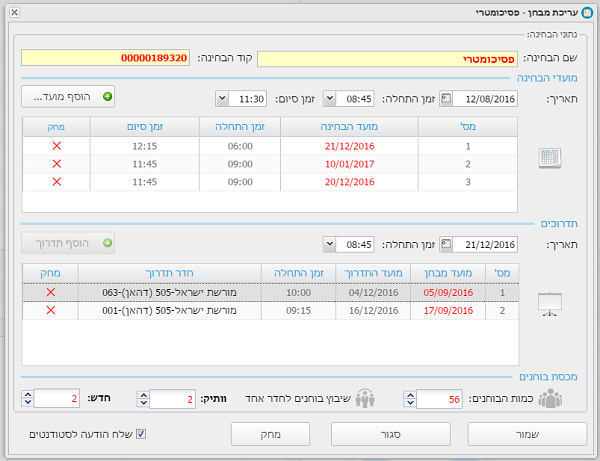
Task: Open calendar picker for drill date 21/12/2016
Action: [x=446, y=244]
